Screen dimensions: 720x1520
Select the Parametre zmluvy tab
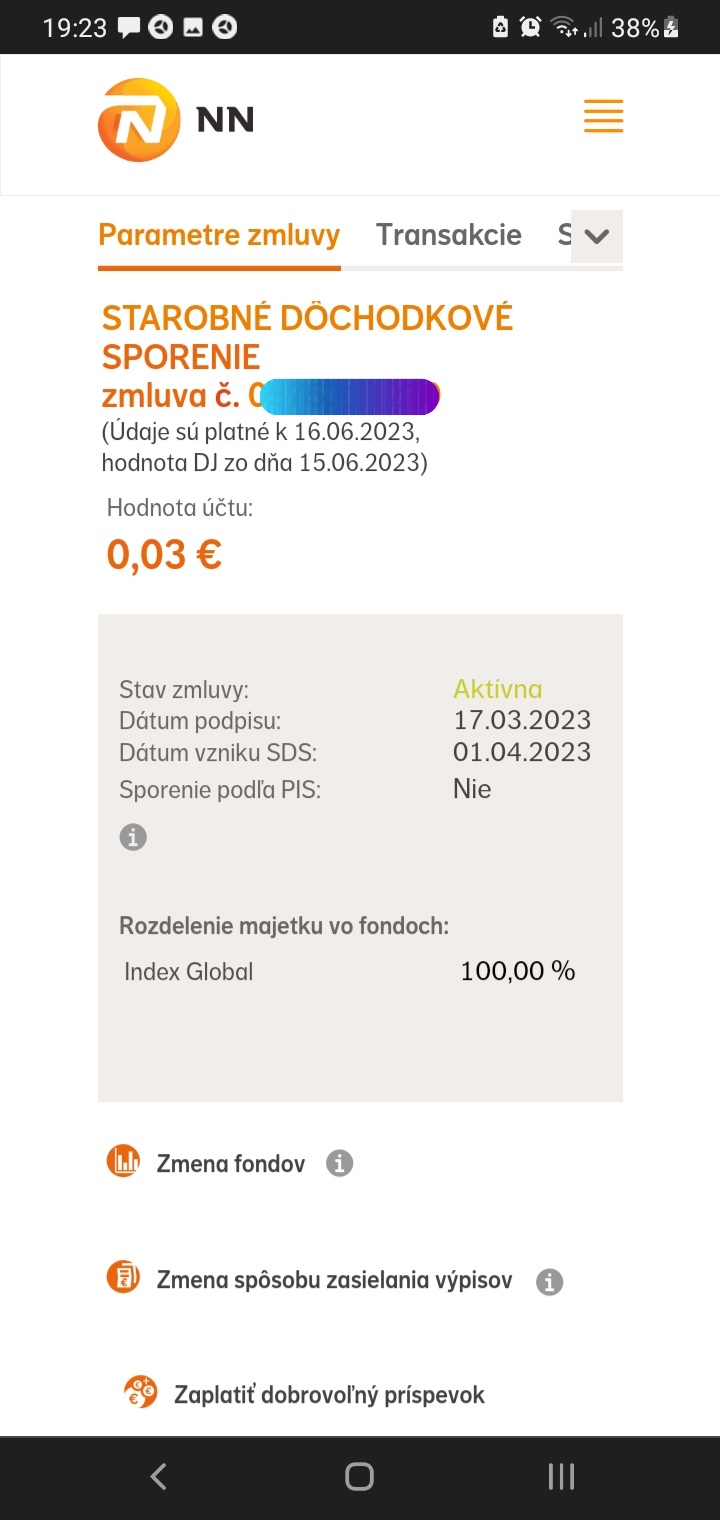tap(219, 235)
